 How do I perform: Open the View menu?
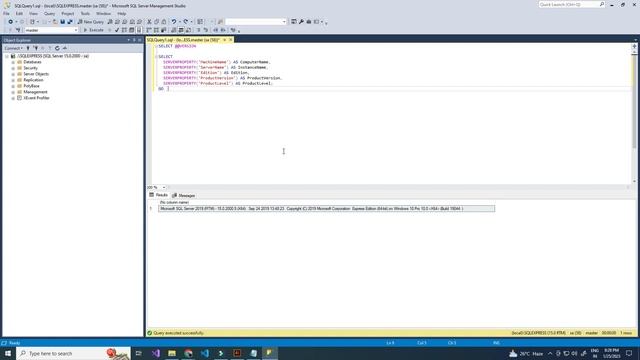33,13
